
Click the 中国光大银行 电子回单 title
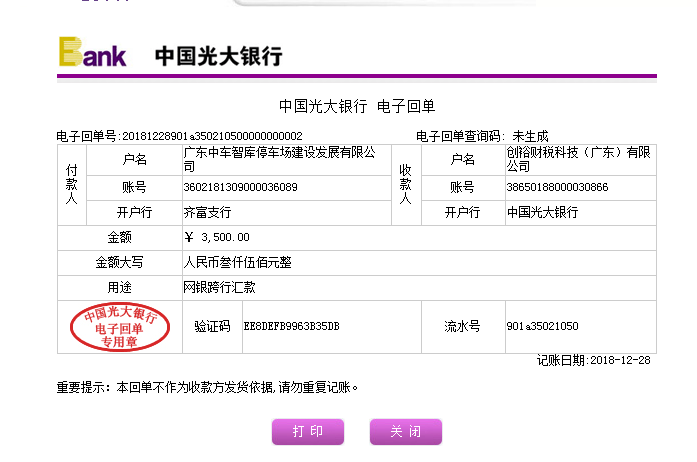[x=357, y=106]
